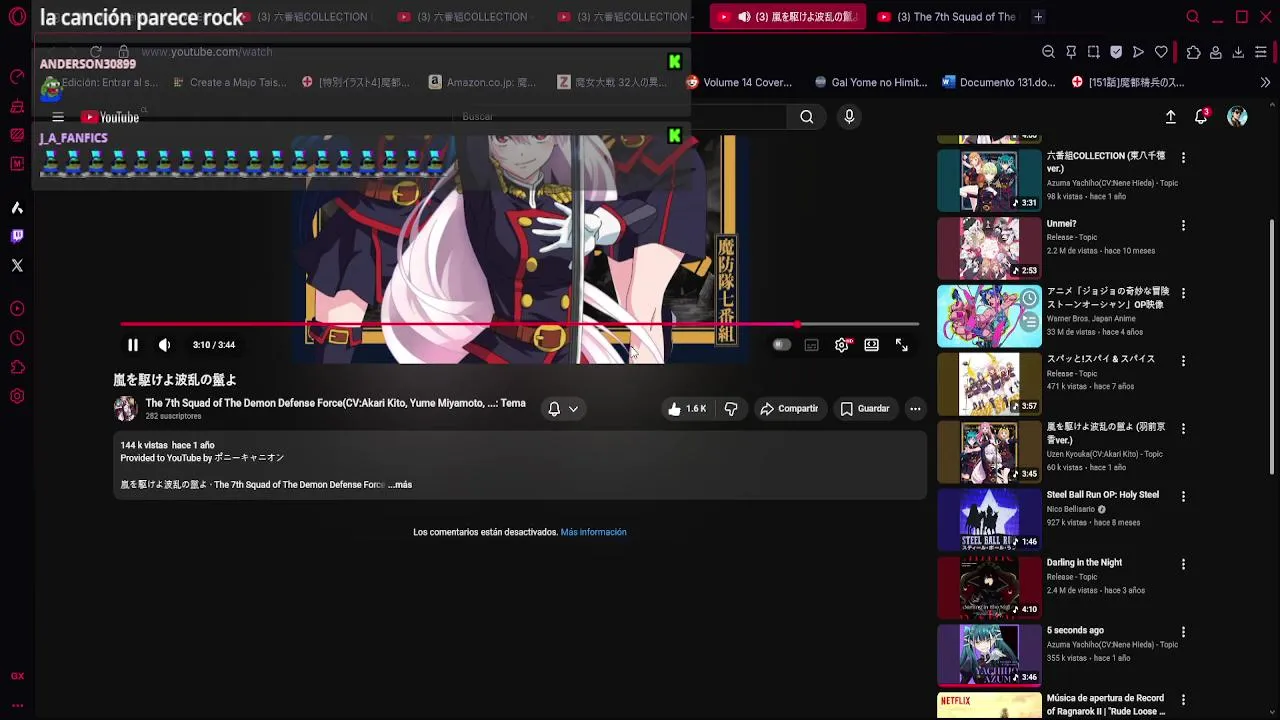This screenshot has height=720, width=1280.
Task: Click the YouTube search magnifier button
Action: 806,117
